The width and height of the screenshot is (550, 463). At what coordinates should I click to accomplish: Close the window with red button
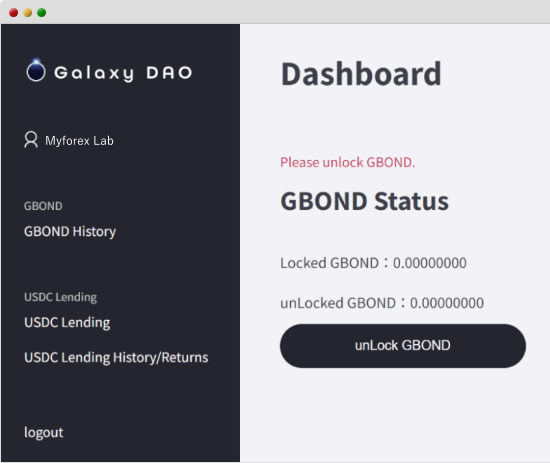coord(14,13)
